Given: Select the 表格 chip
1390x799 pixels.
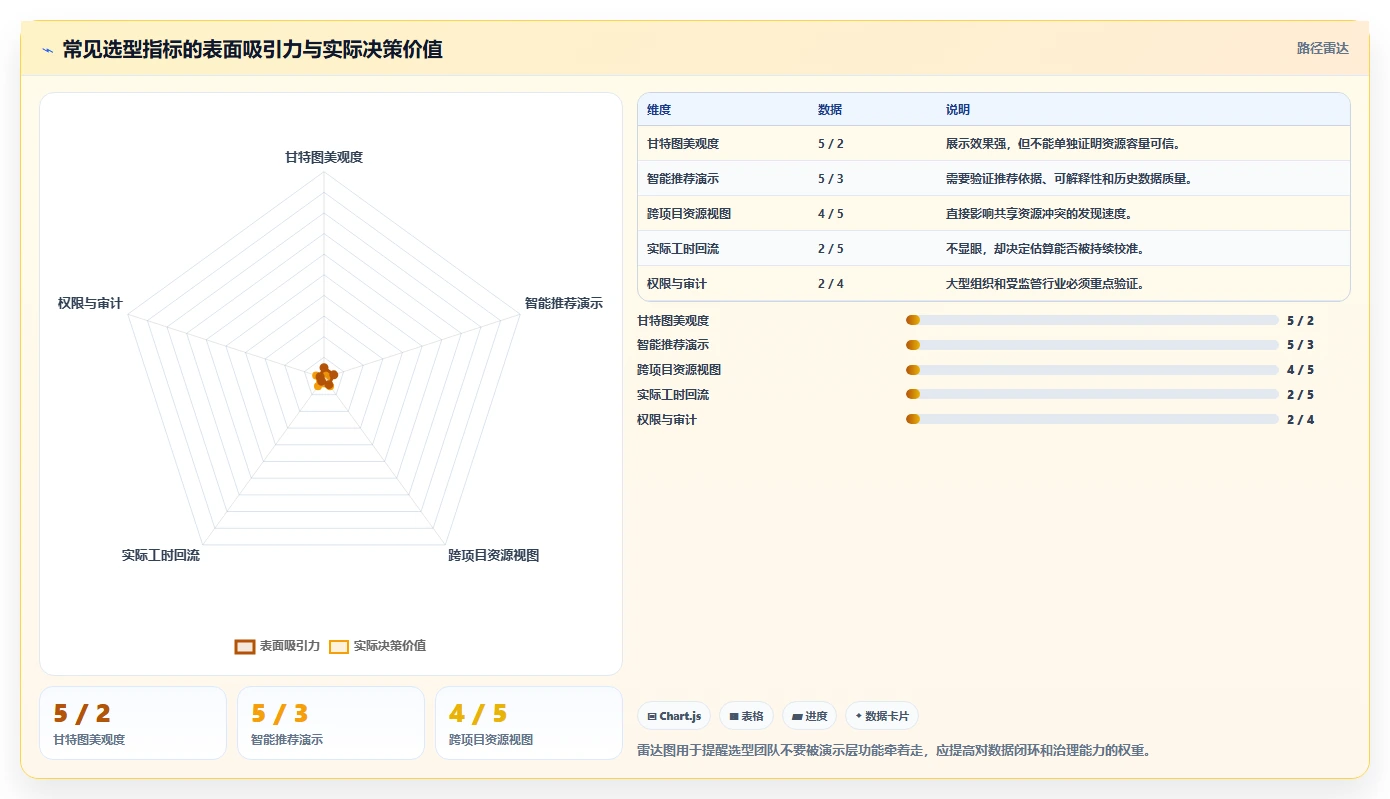Looking at the screenshot, I should coord(746,716).
